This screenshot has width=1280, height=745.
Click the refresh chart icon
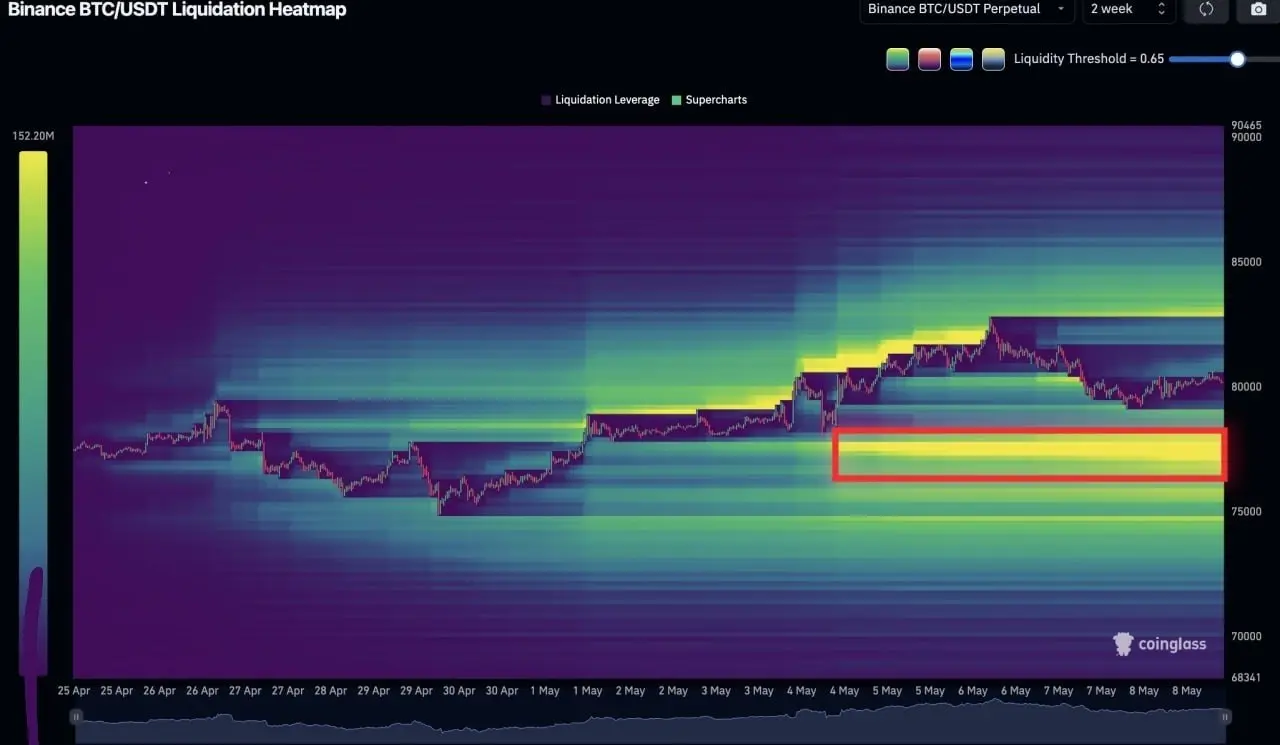(1206, 9)
